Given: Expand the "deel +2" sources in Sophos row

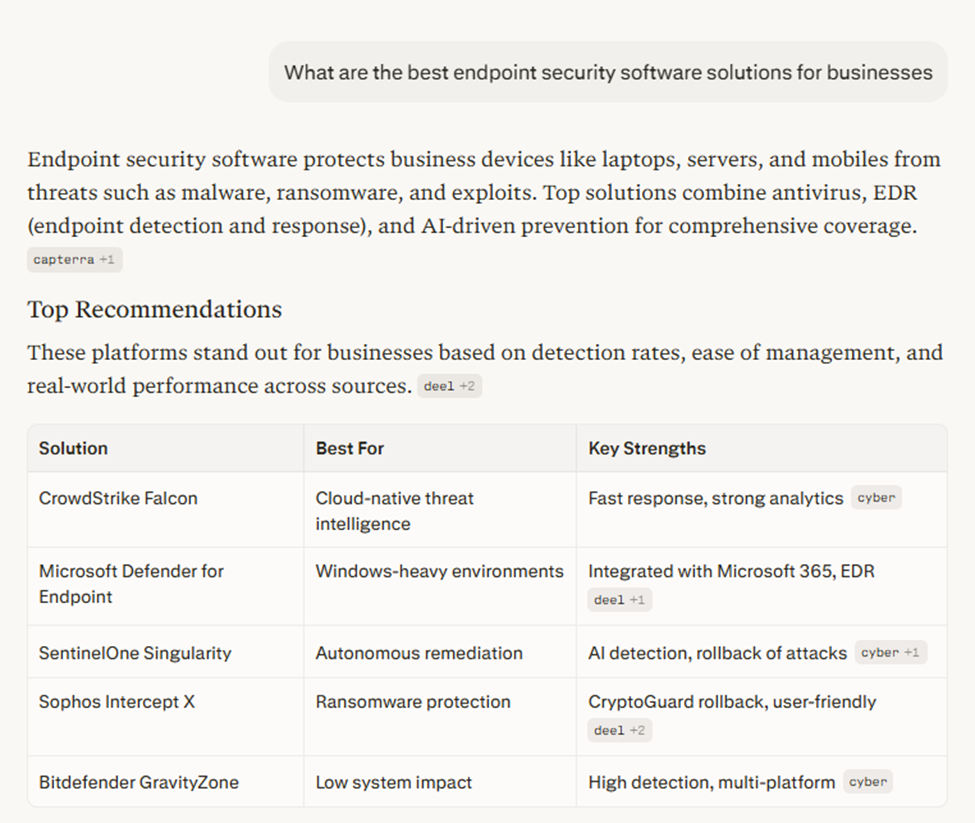Looking at the screenshot, I should click(x=621, y=730).
